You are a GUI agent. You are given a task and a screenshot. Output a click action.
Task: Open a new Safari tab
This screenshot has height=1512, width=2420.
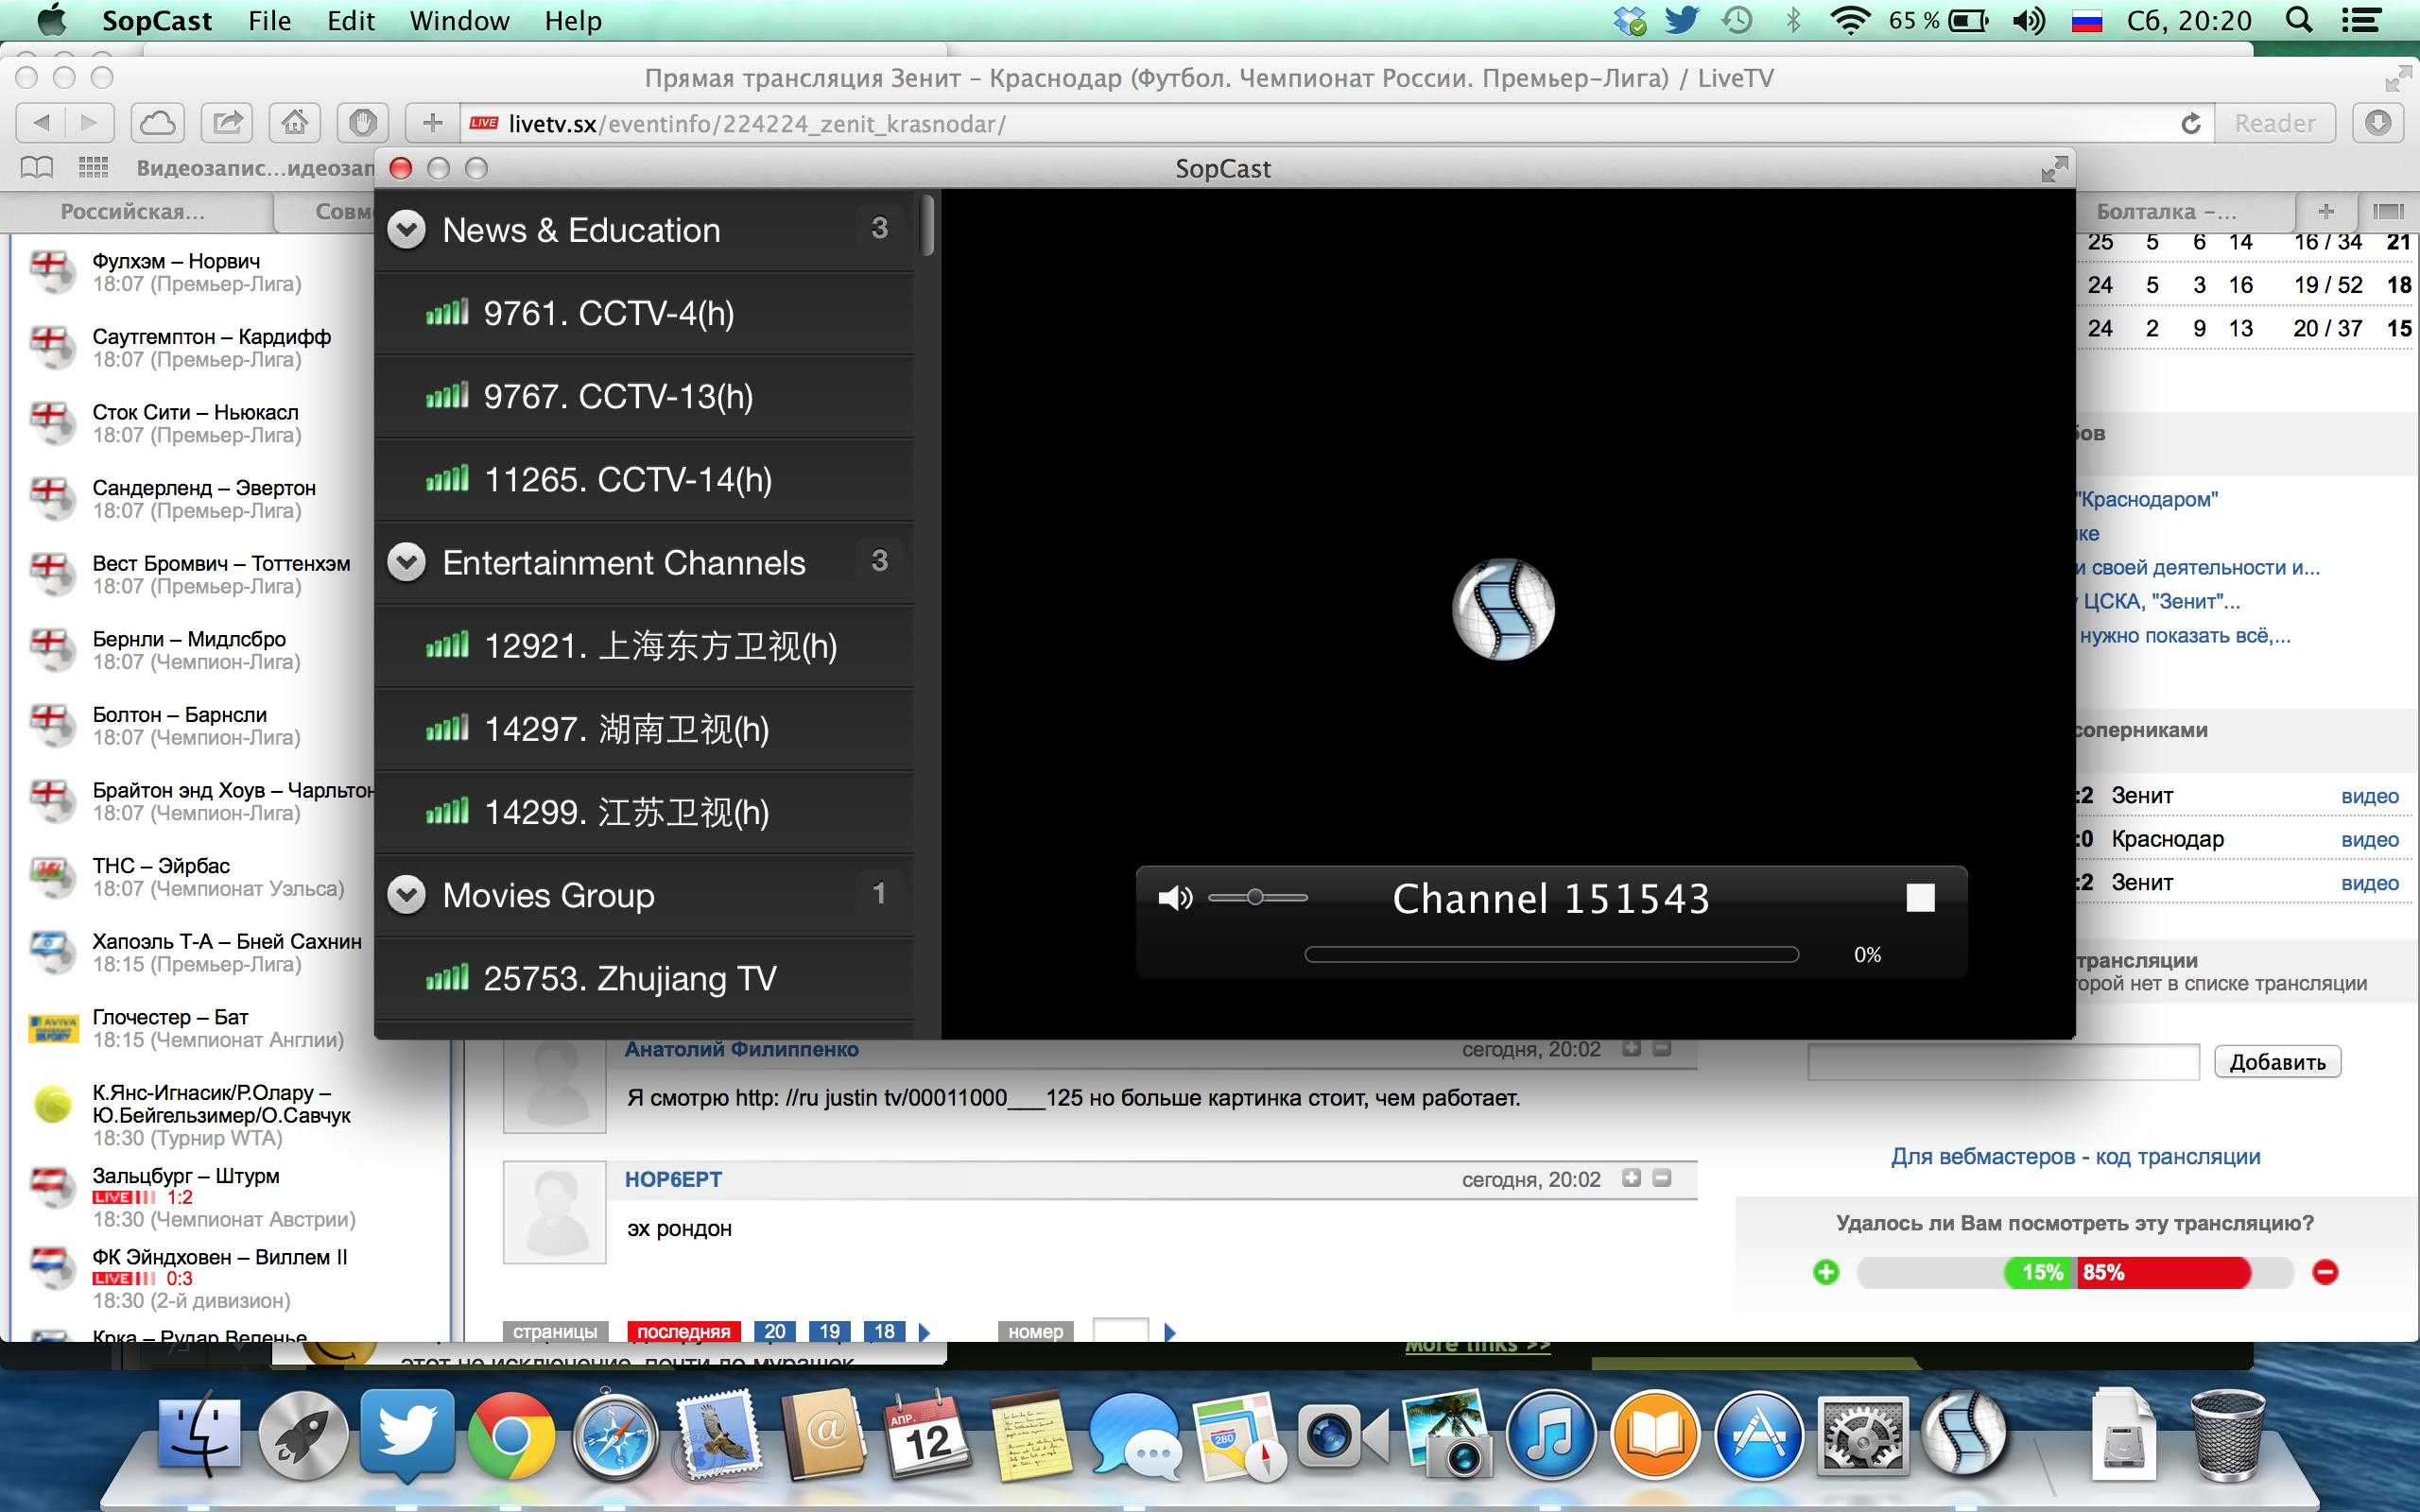[2326, 211]
